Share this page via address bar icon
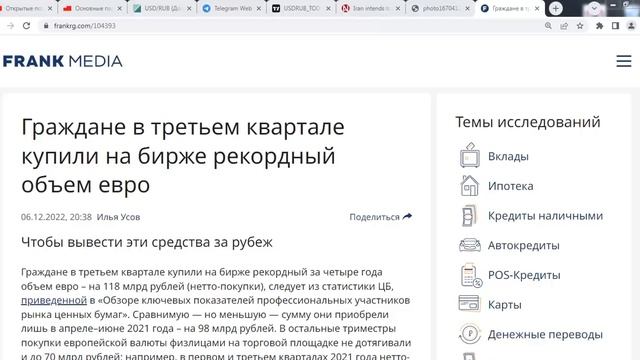 coord(564,26)
